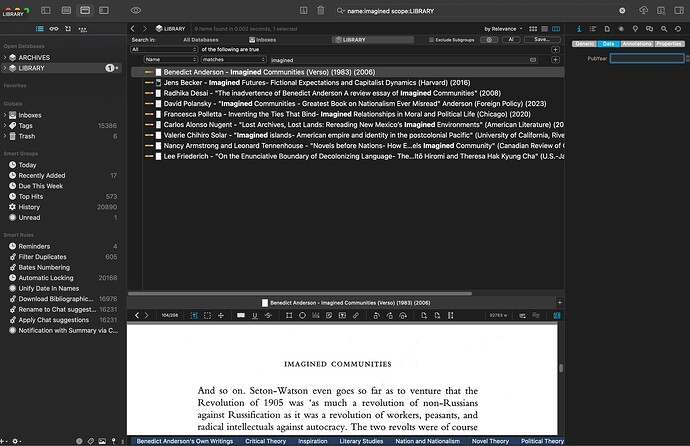Switch to the Annotations inspector tab
690x446 pixels.
click(x=637, y=44)
